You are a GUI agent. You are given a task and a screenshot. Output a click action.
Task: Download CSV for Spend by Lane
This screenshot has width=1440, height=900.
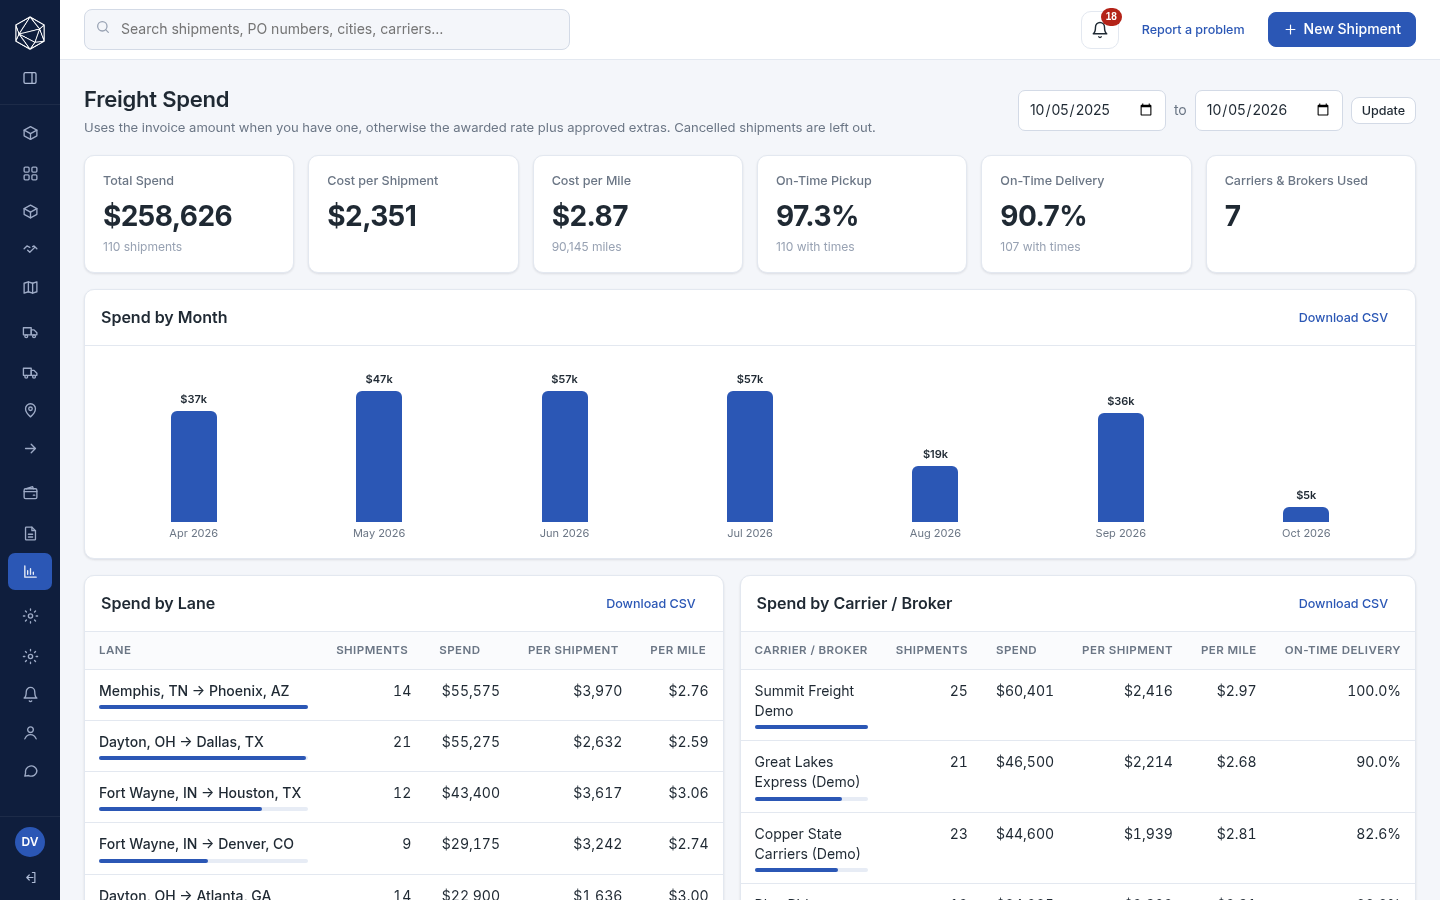(x=650, y=604)
